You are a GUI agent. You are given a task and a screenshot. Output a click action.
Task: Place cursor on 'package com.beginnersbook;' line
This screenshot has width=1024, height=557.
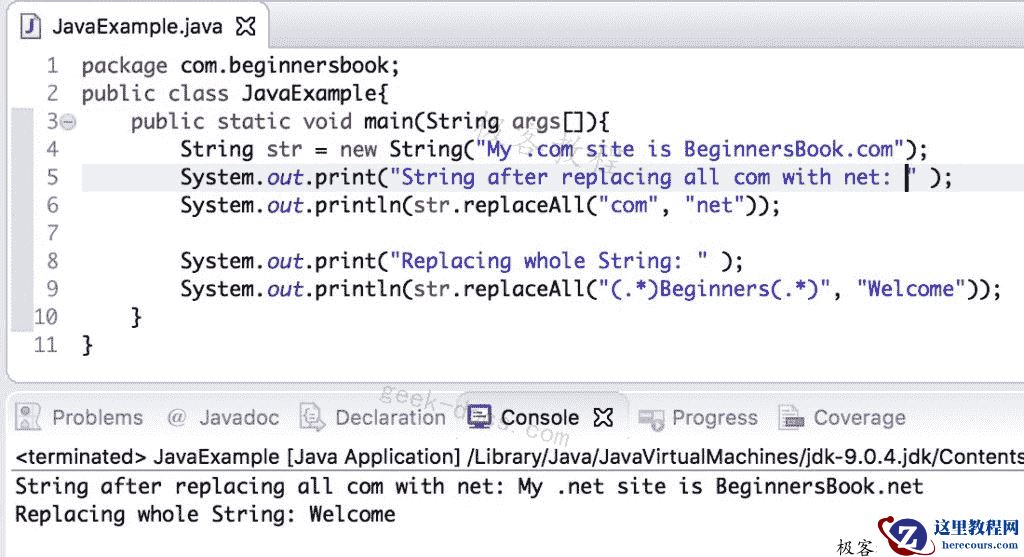240,66
